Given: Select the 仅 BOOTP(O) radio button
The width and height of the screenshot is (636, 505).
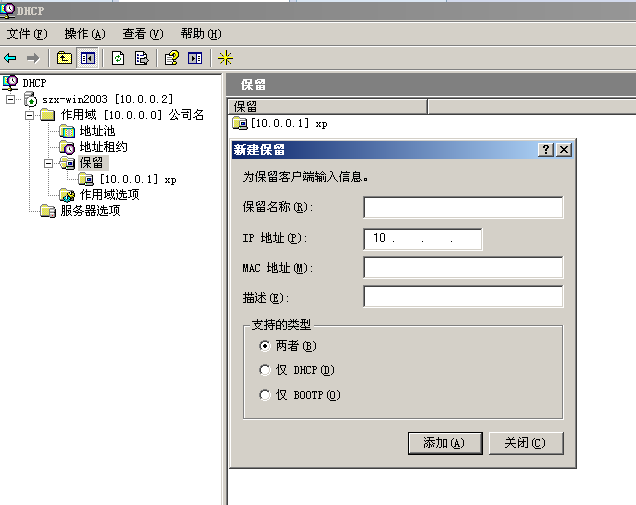Looking at the screenshot, I should (x=264, y=395).
